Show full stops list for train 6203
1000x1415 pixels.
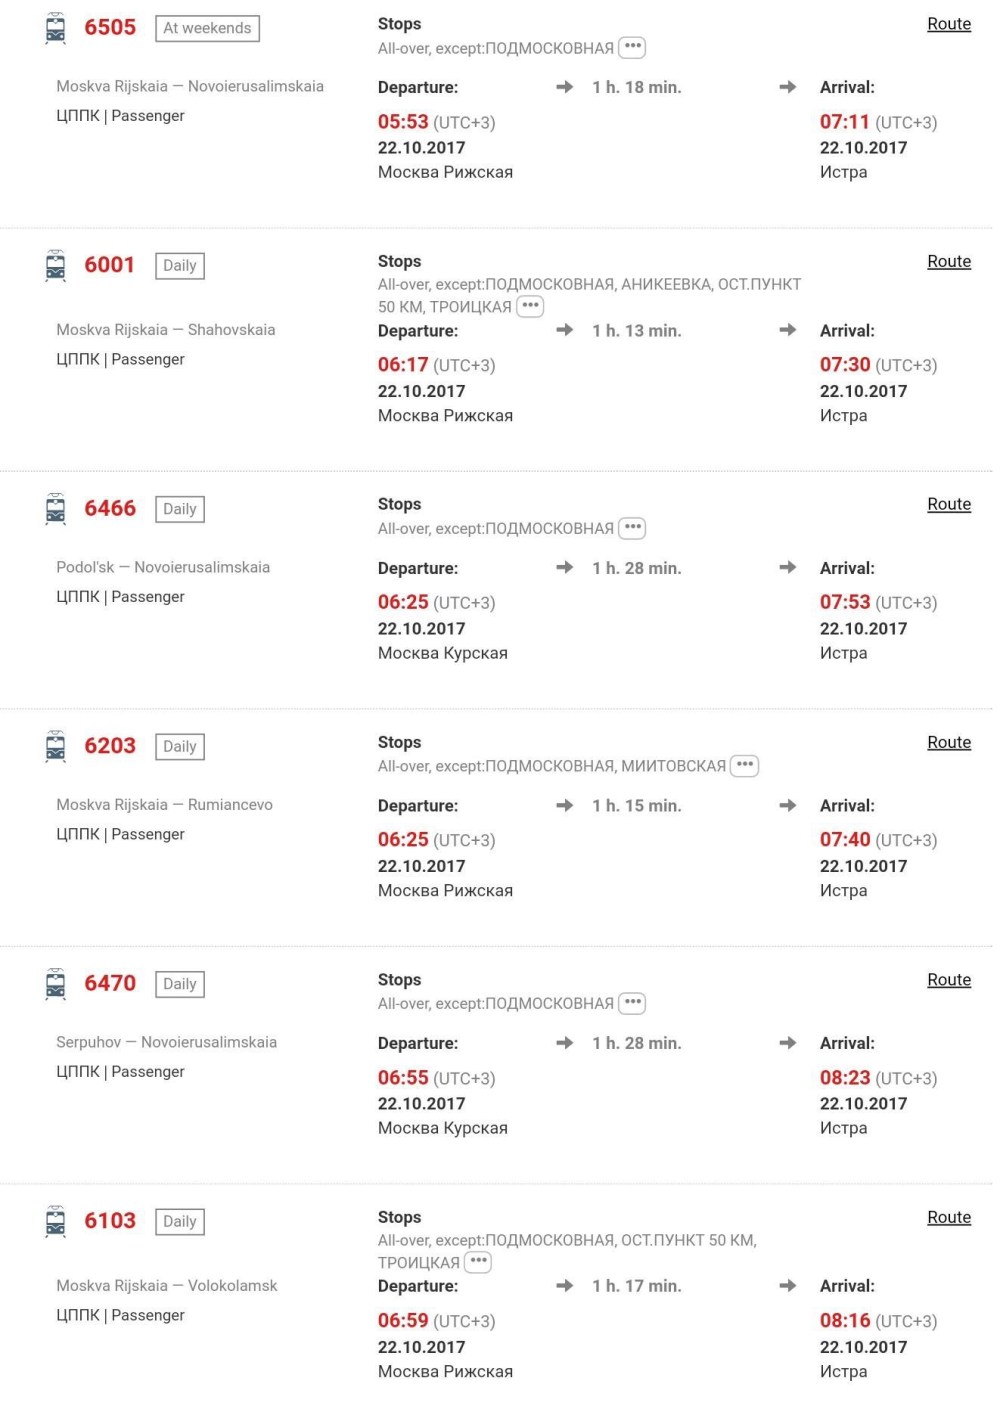click(x=744, y=766)
